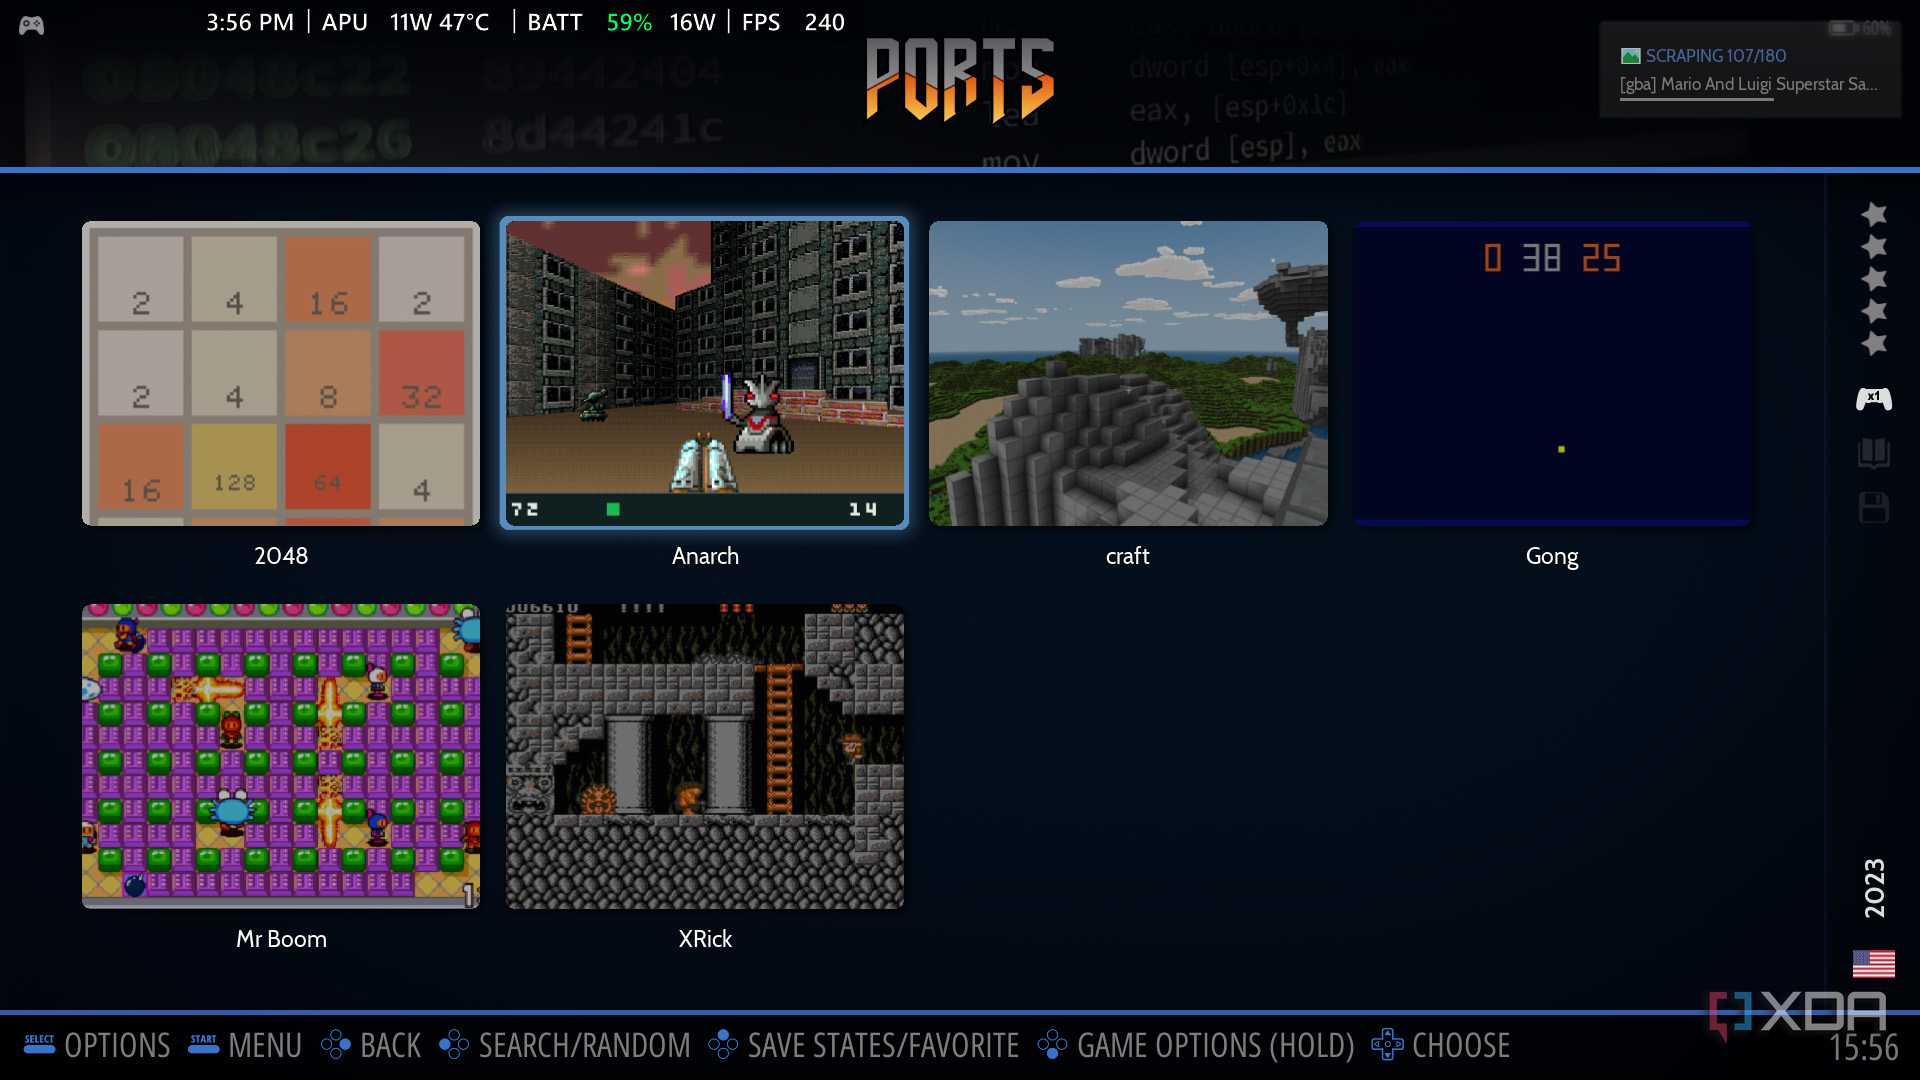Click the face-button icon beside BACK
Viewport: 1920px width, 1080px height.
click(x=336, y=1045)
